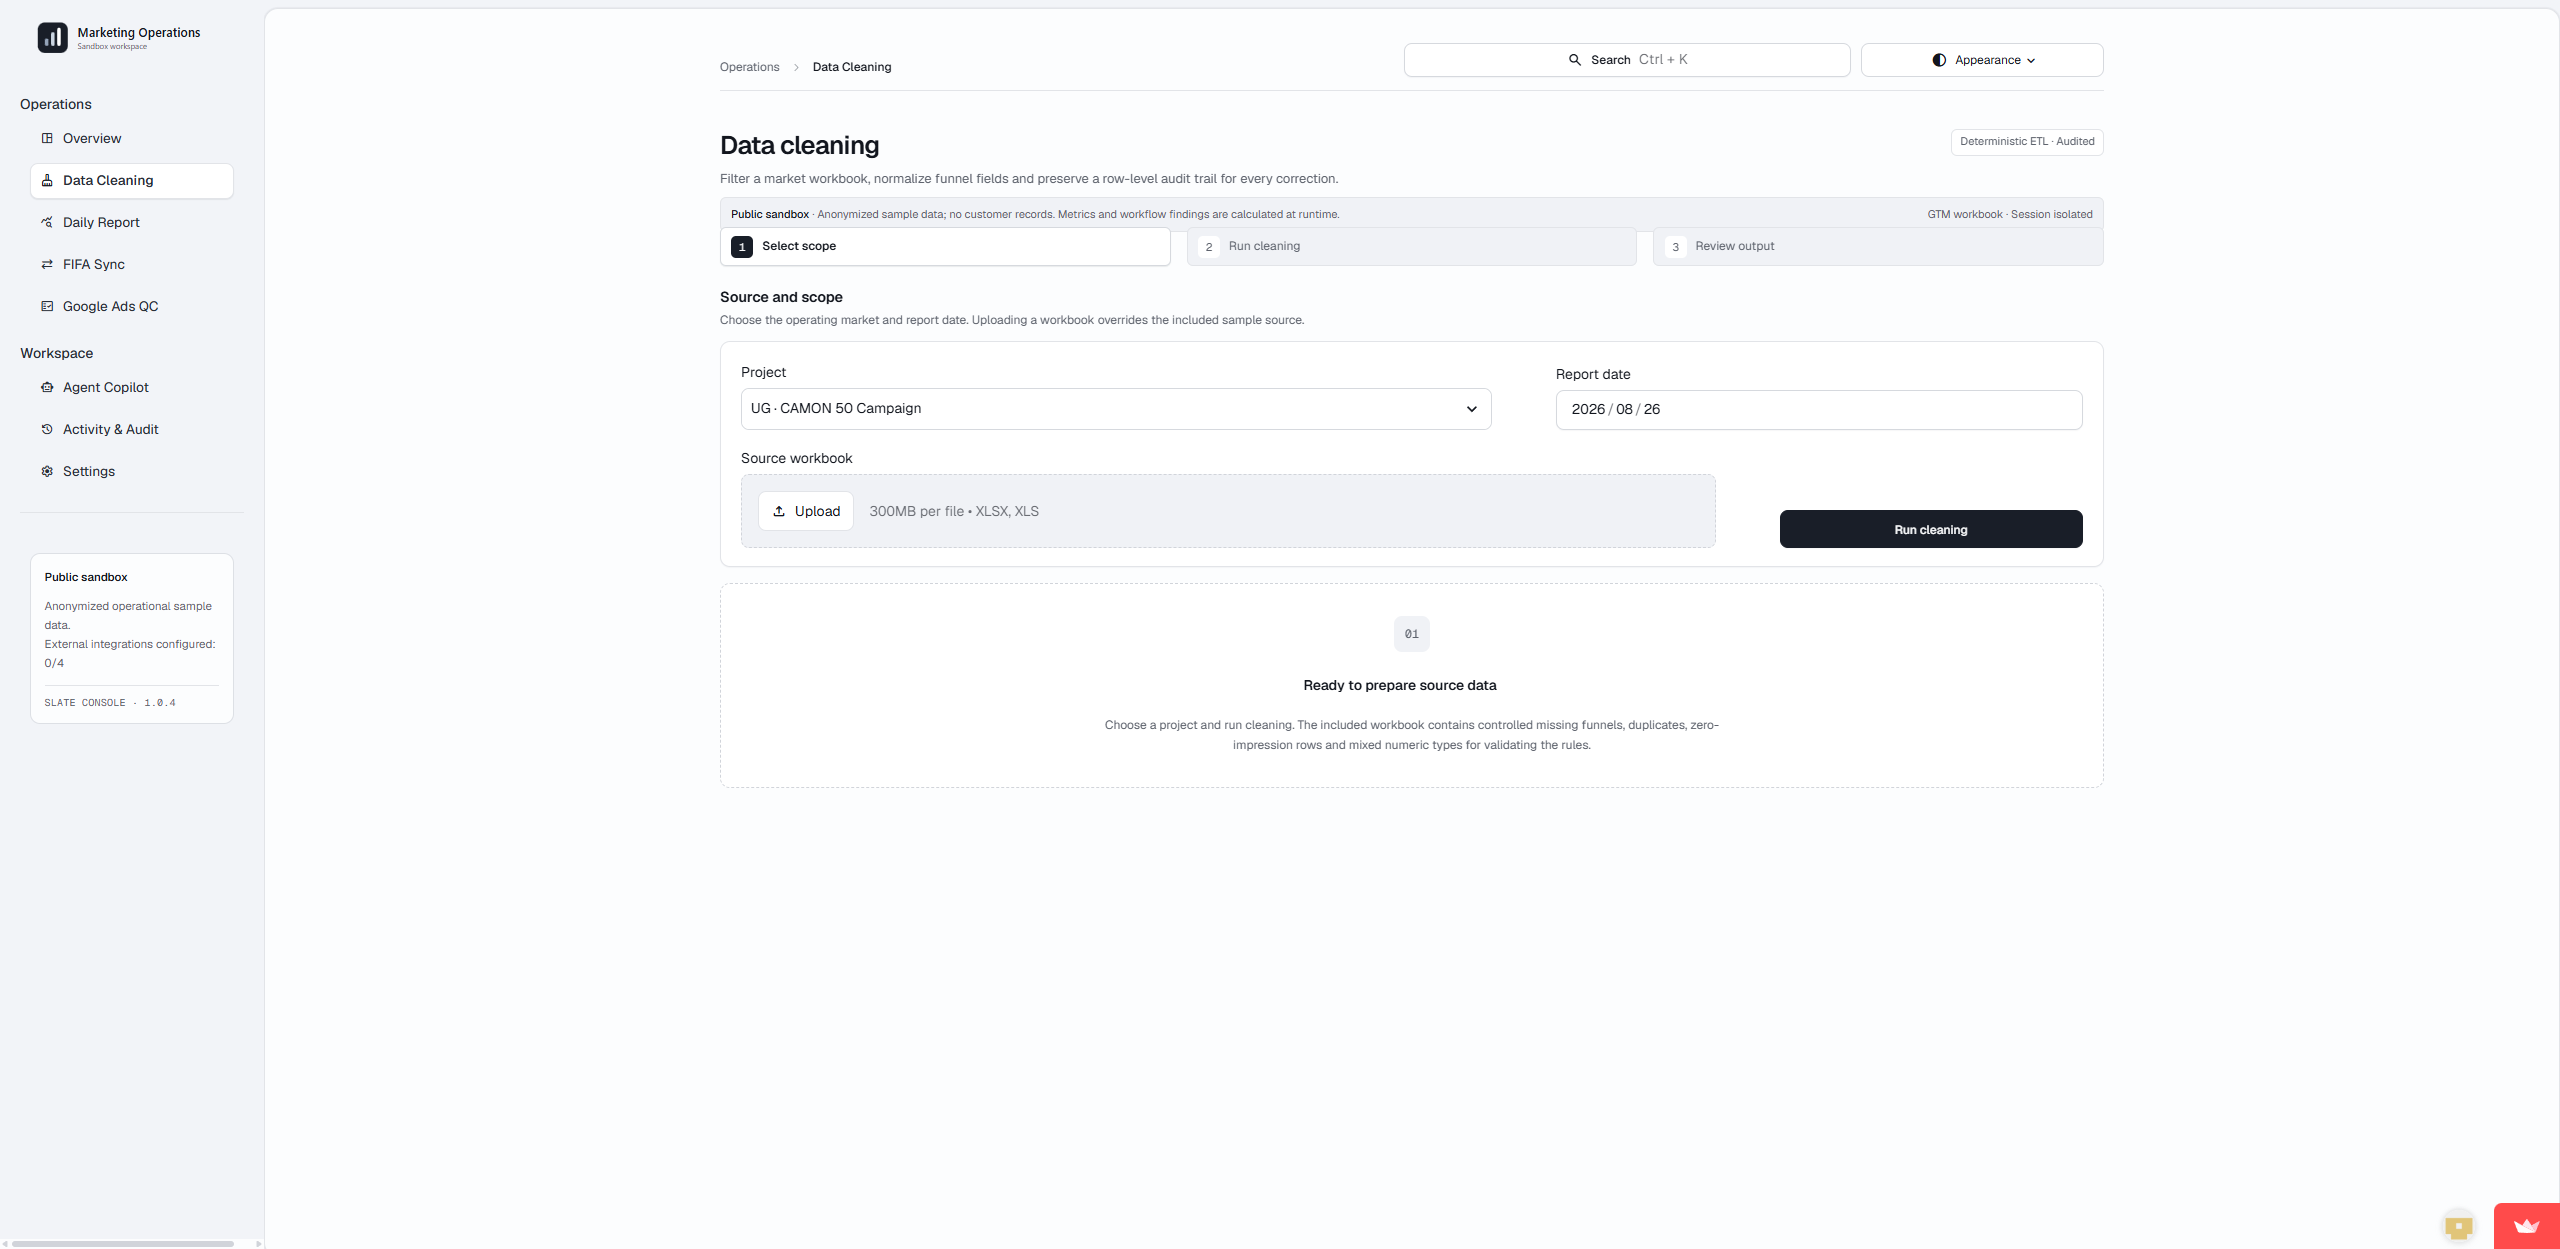Open Activity & Audit history icon

coord(47,429)
